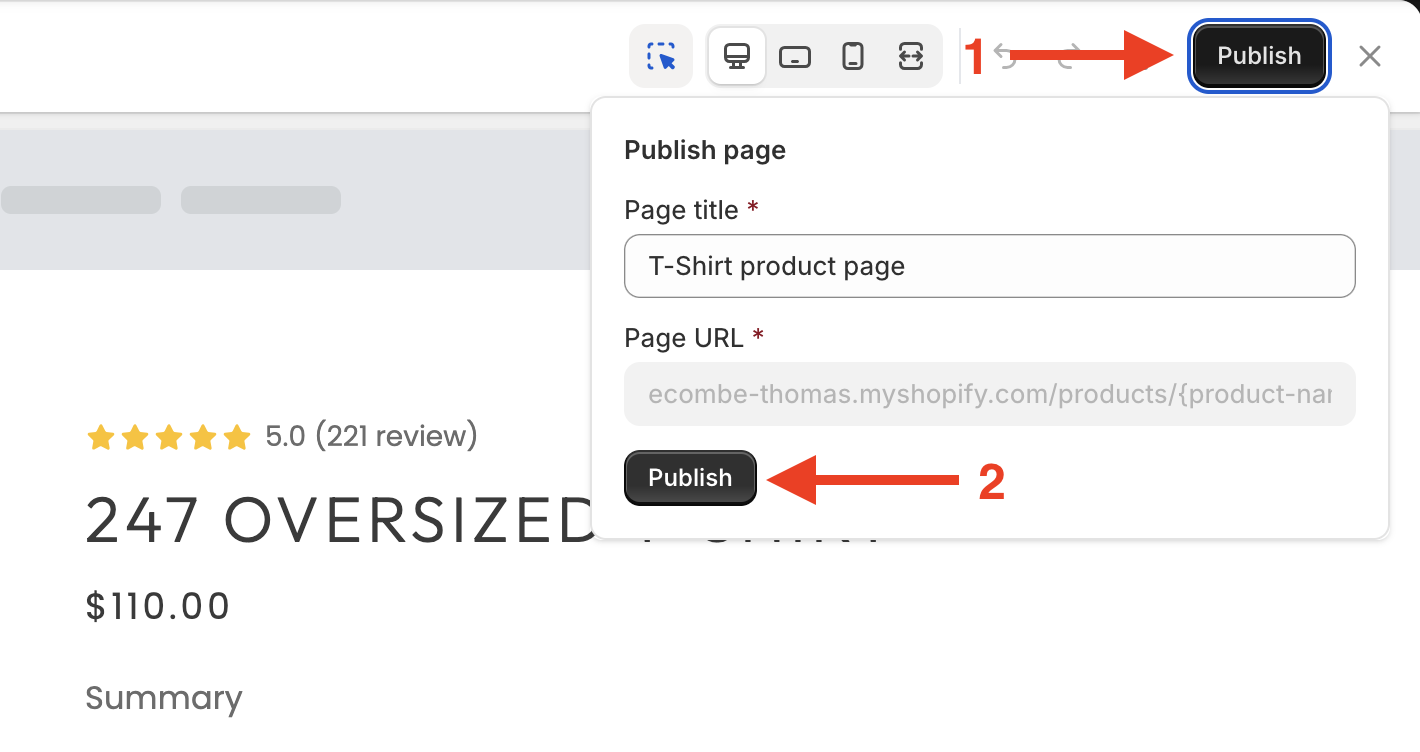Image resolution: width=1420 pixels, height=752 pixels.
Task: Click the redo arrow icon
Action: 1066,56
